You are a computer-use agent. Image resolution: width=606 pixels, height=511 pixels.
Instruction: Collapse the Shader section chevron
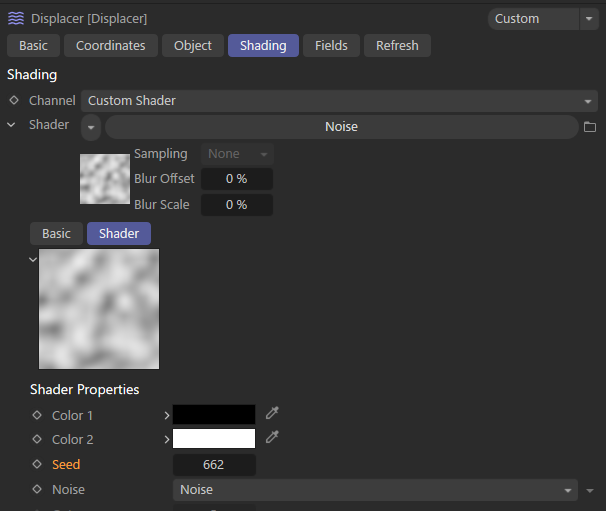12,125
